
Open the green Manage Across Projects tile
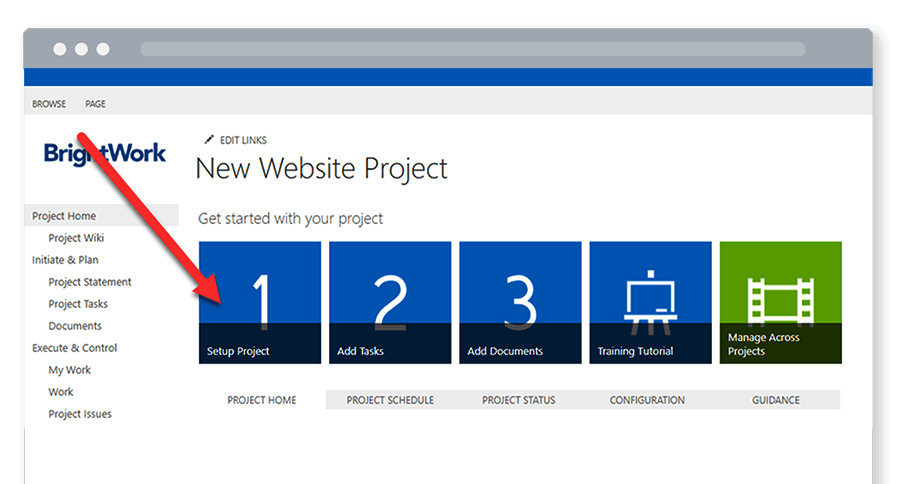[780, 302]
